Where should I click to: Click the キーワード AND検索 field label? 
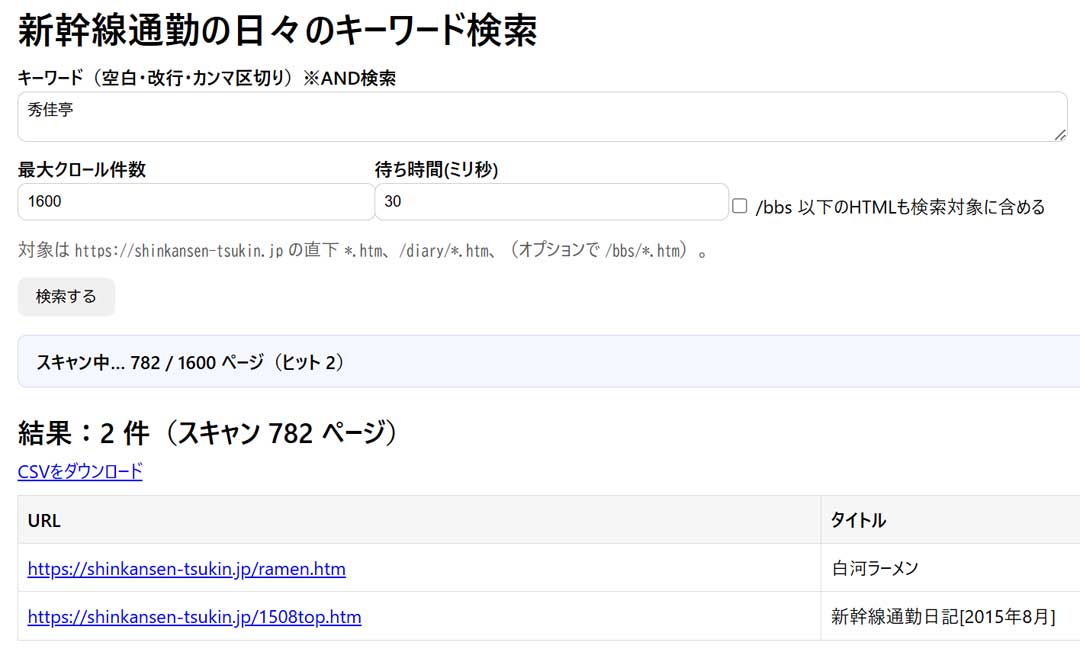tap(206, 78)
